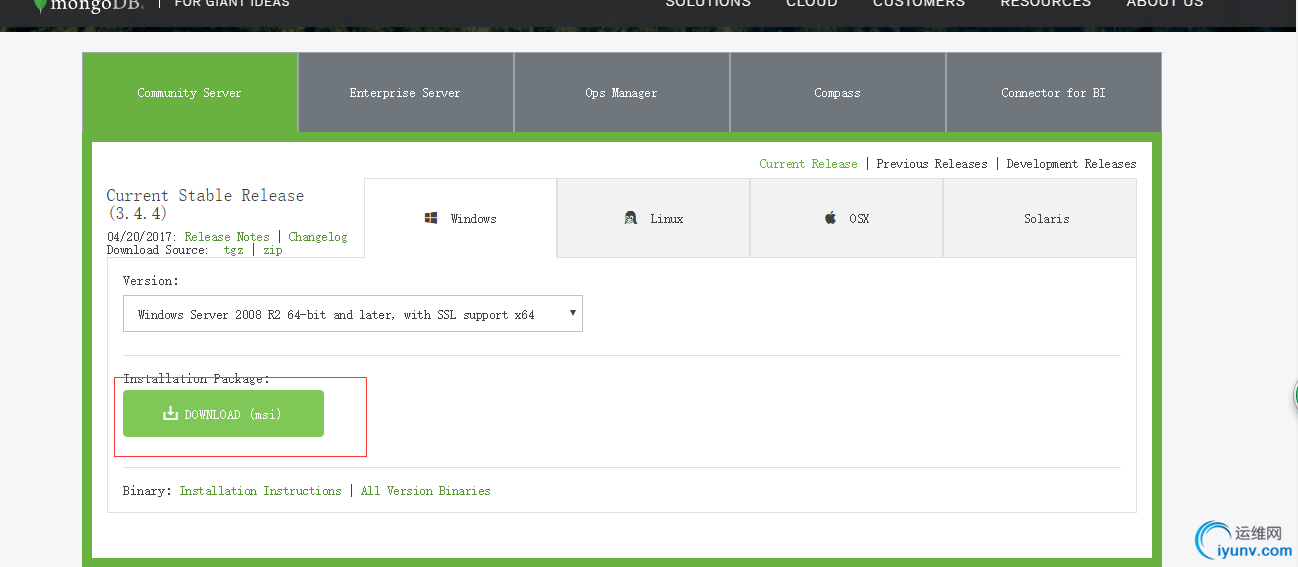The width and height of the screenshot is (1298, 567).
Task: Open the CUSTOMERS menu
Action: pyautogui.click(x=919, y=4)
